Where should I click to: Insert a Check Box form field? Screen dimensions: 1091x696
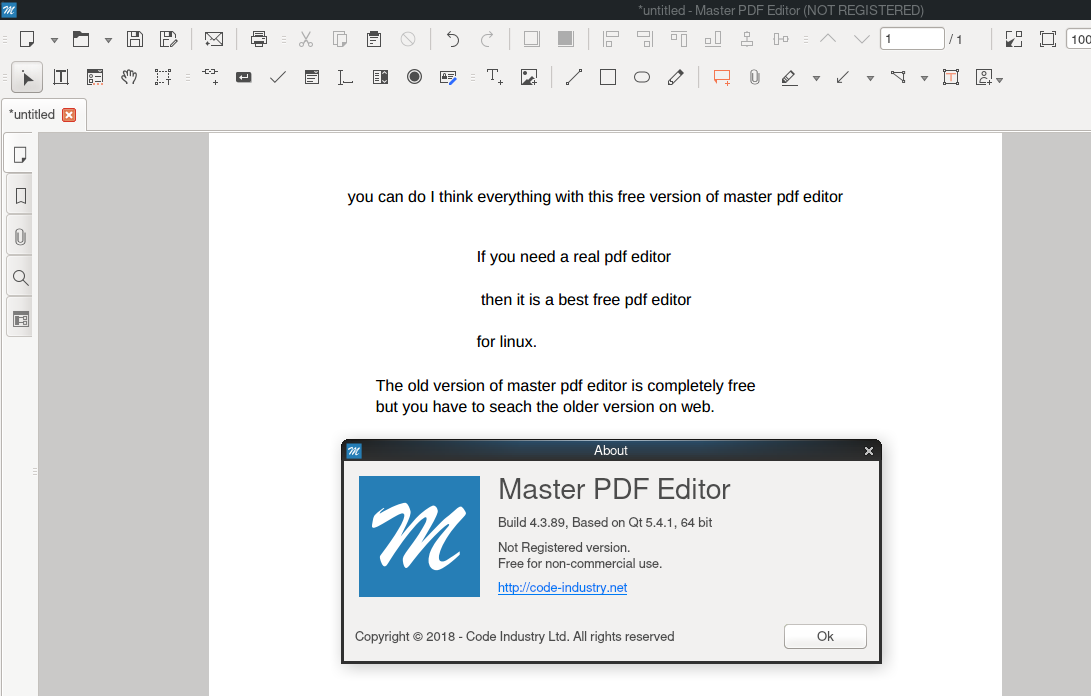click(x=278, y=77)
